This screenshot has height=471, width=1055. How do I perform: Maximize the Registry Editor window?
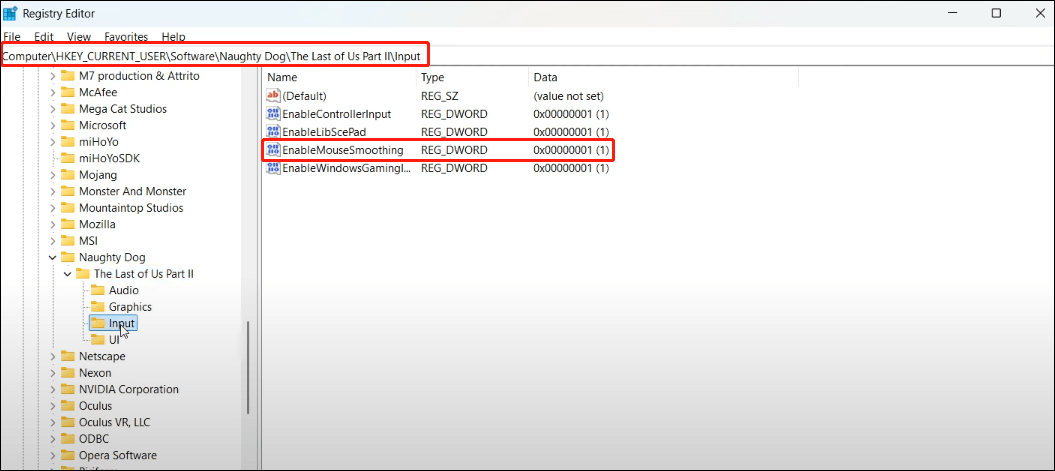(x=996, y=13)
